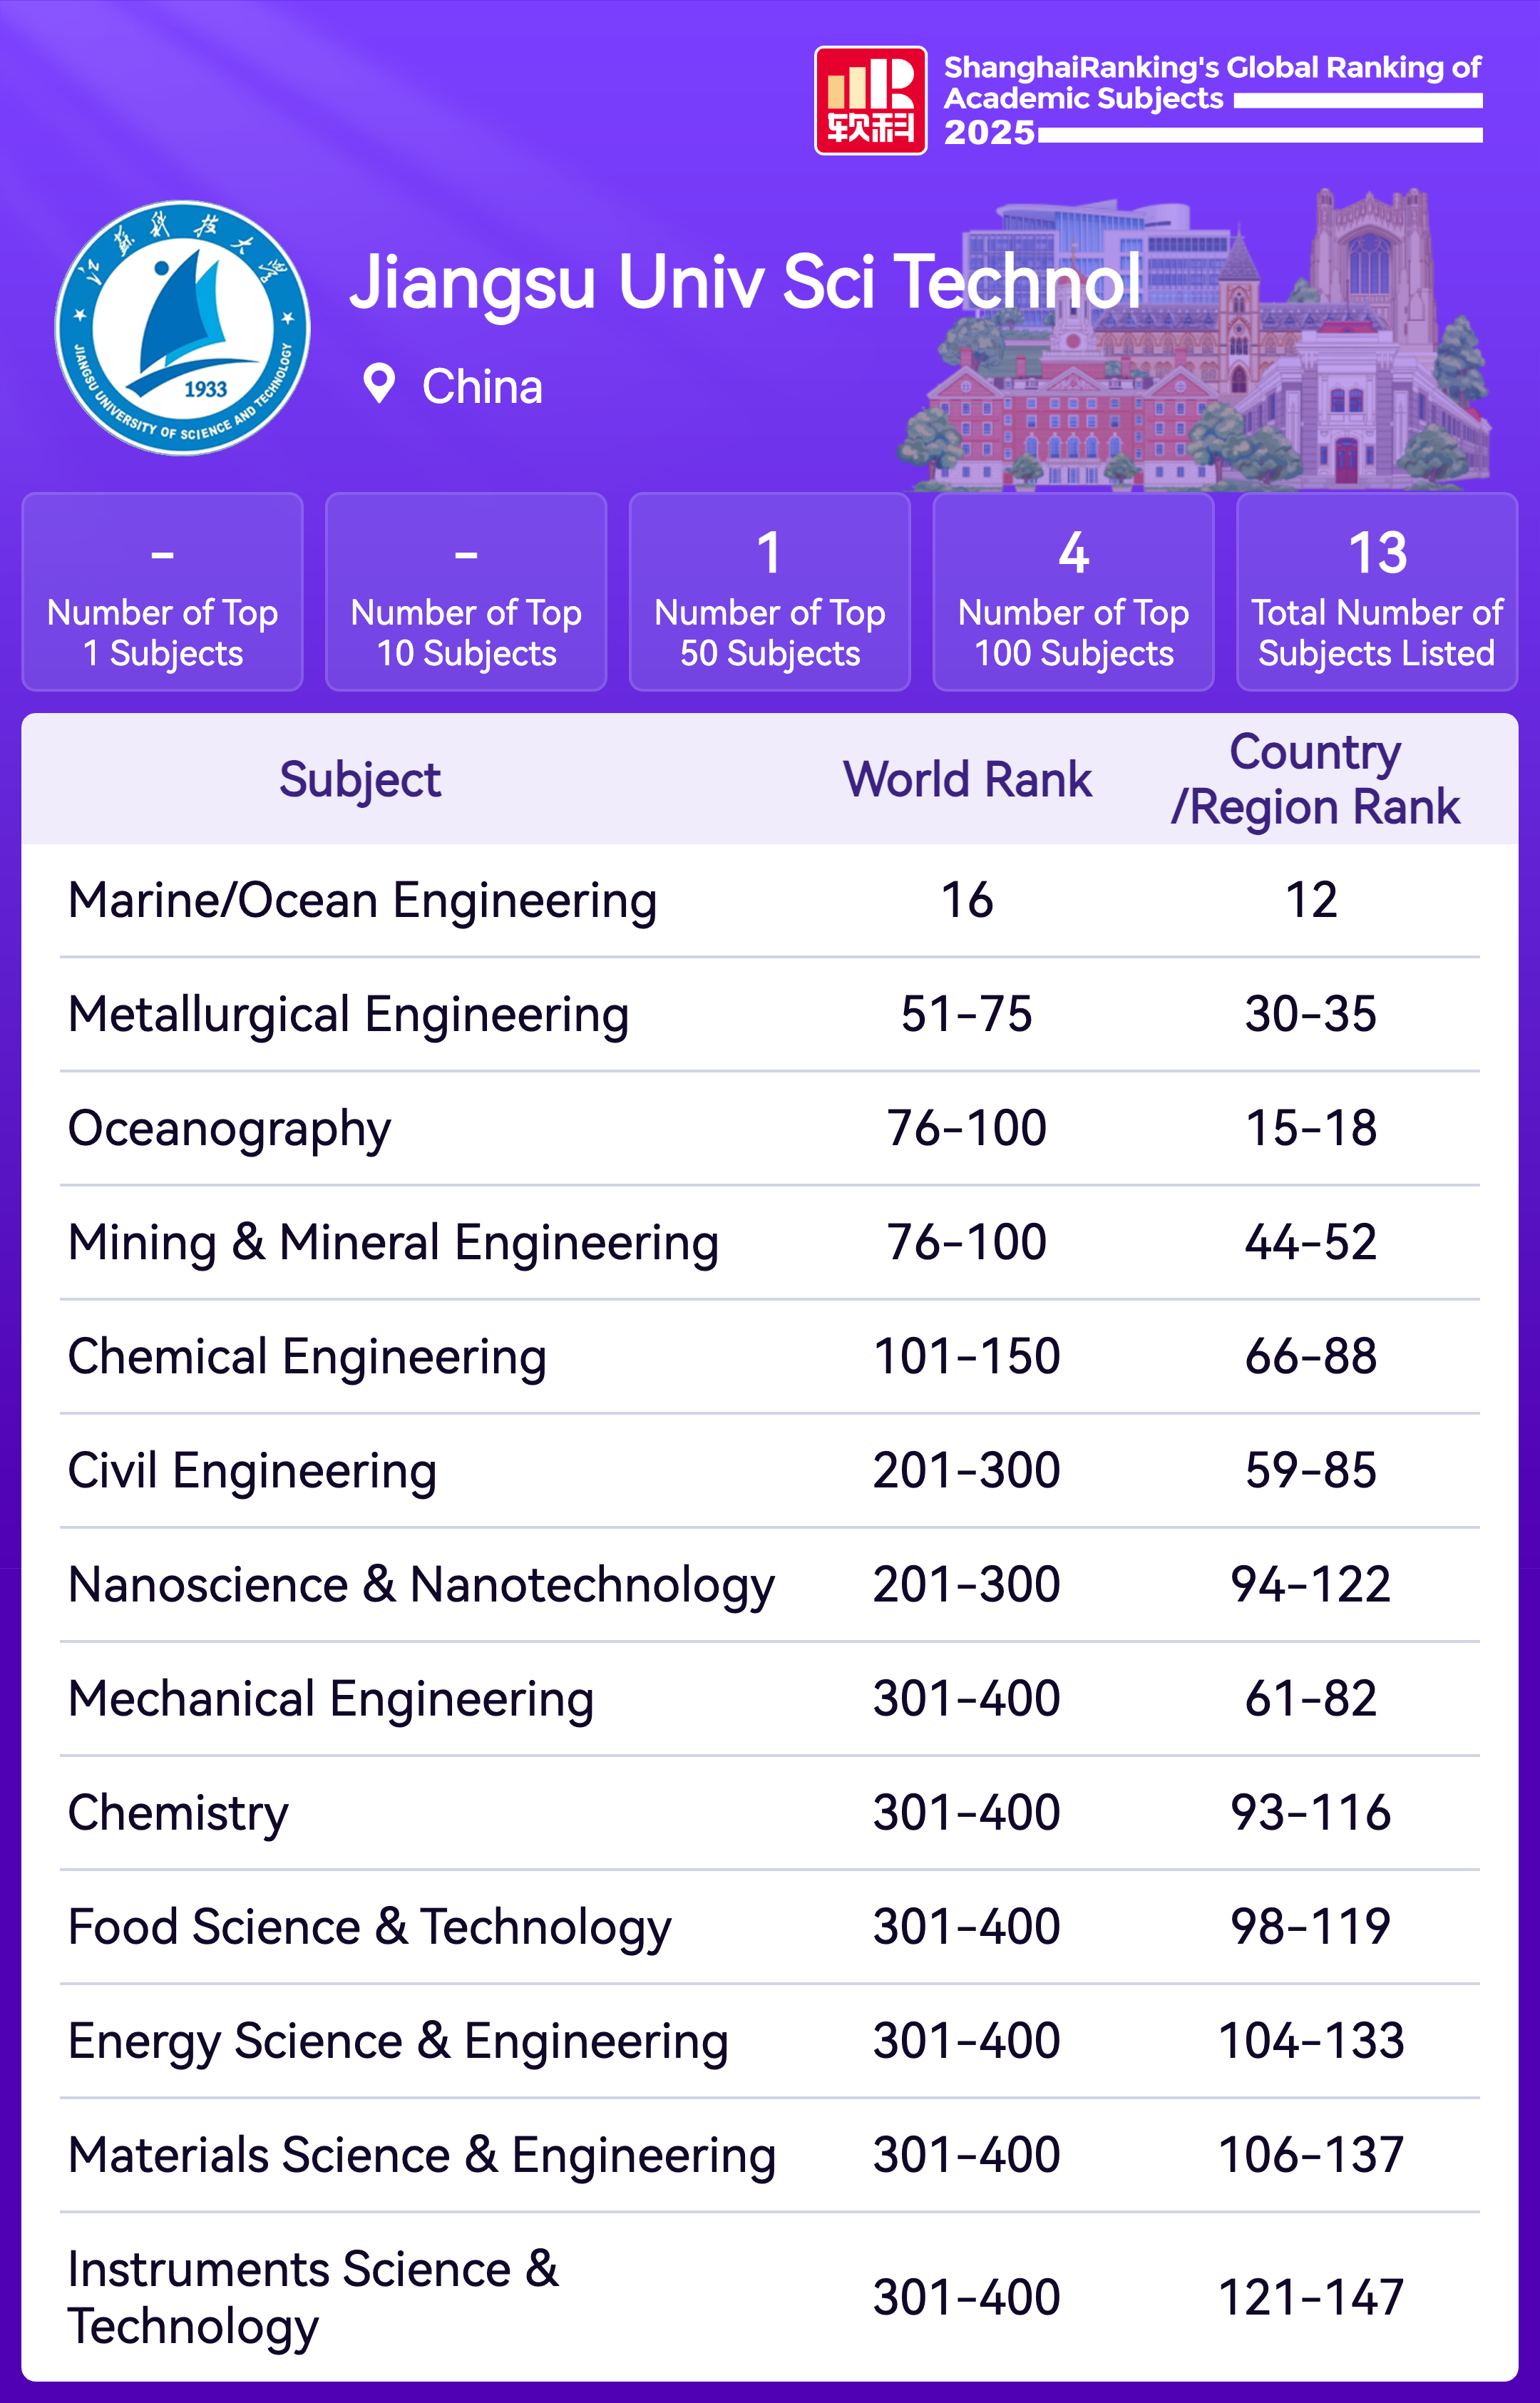
Task: Select the Total Number of Subjects Listed card
Action: (x=1377, y=592)
